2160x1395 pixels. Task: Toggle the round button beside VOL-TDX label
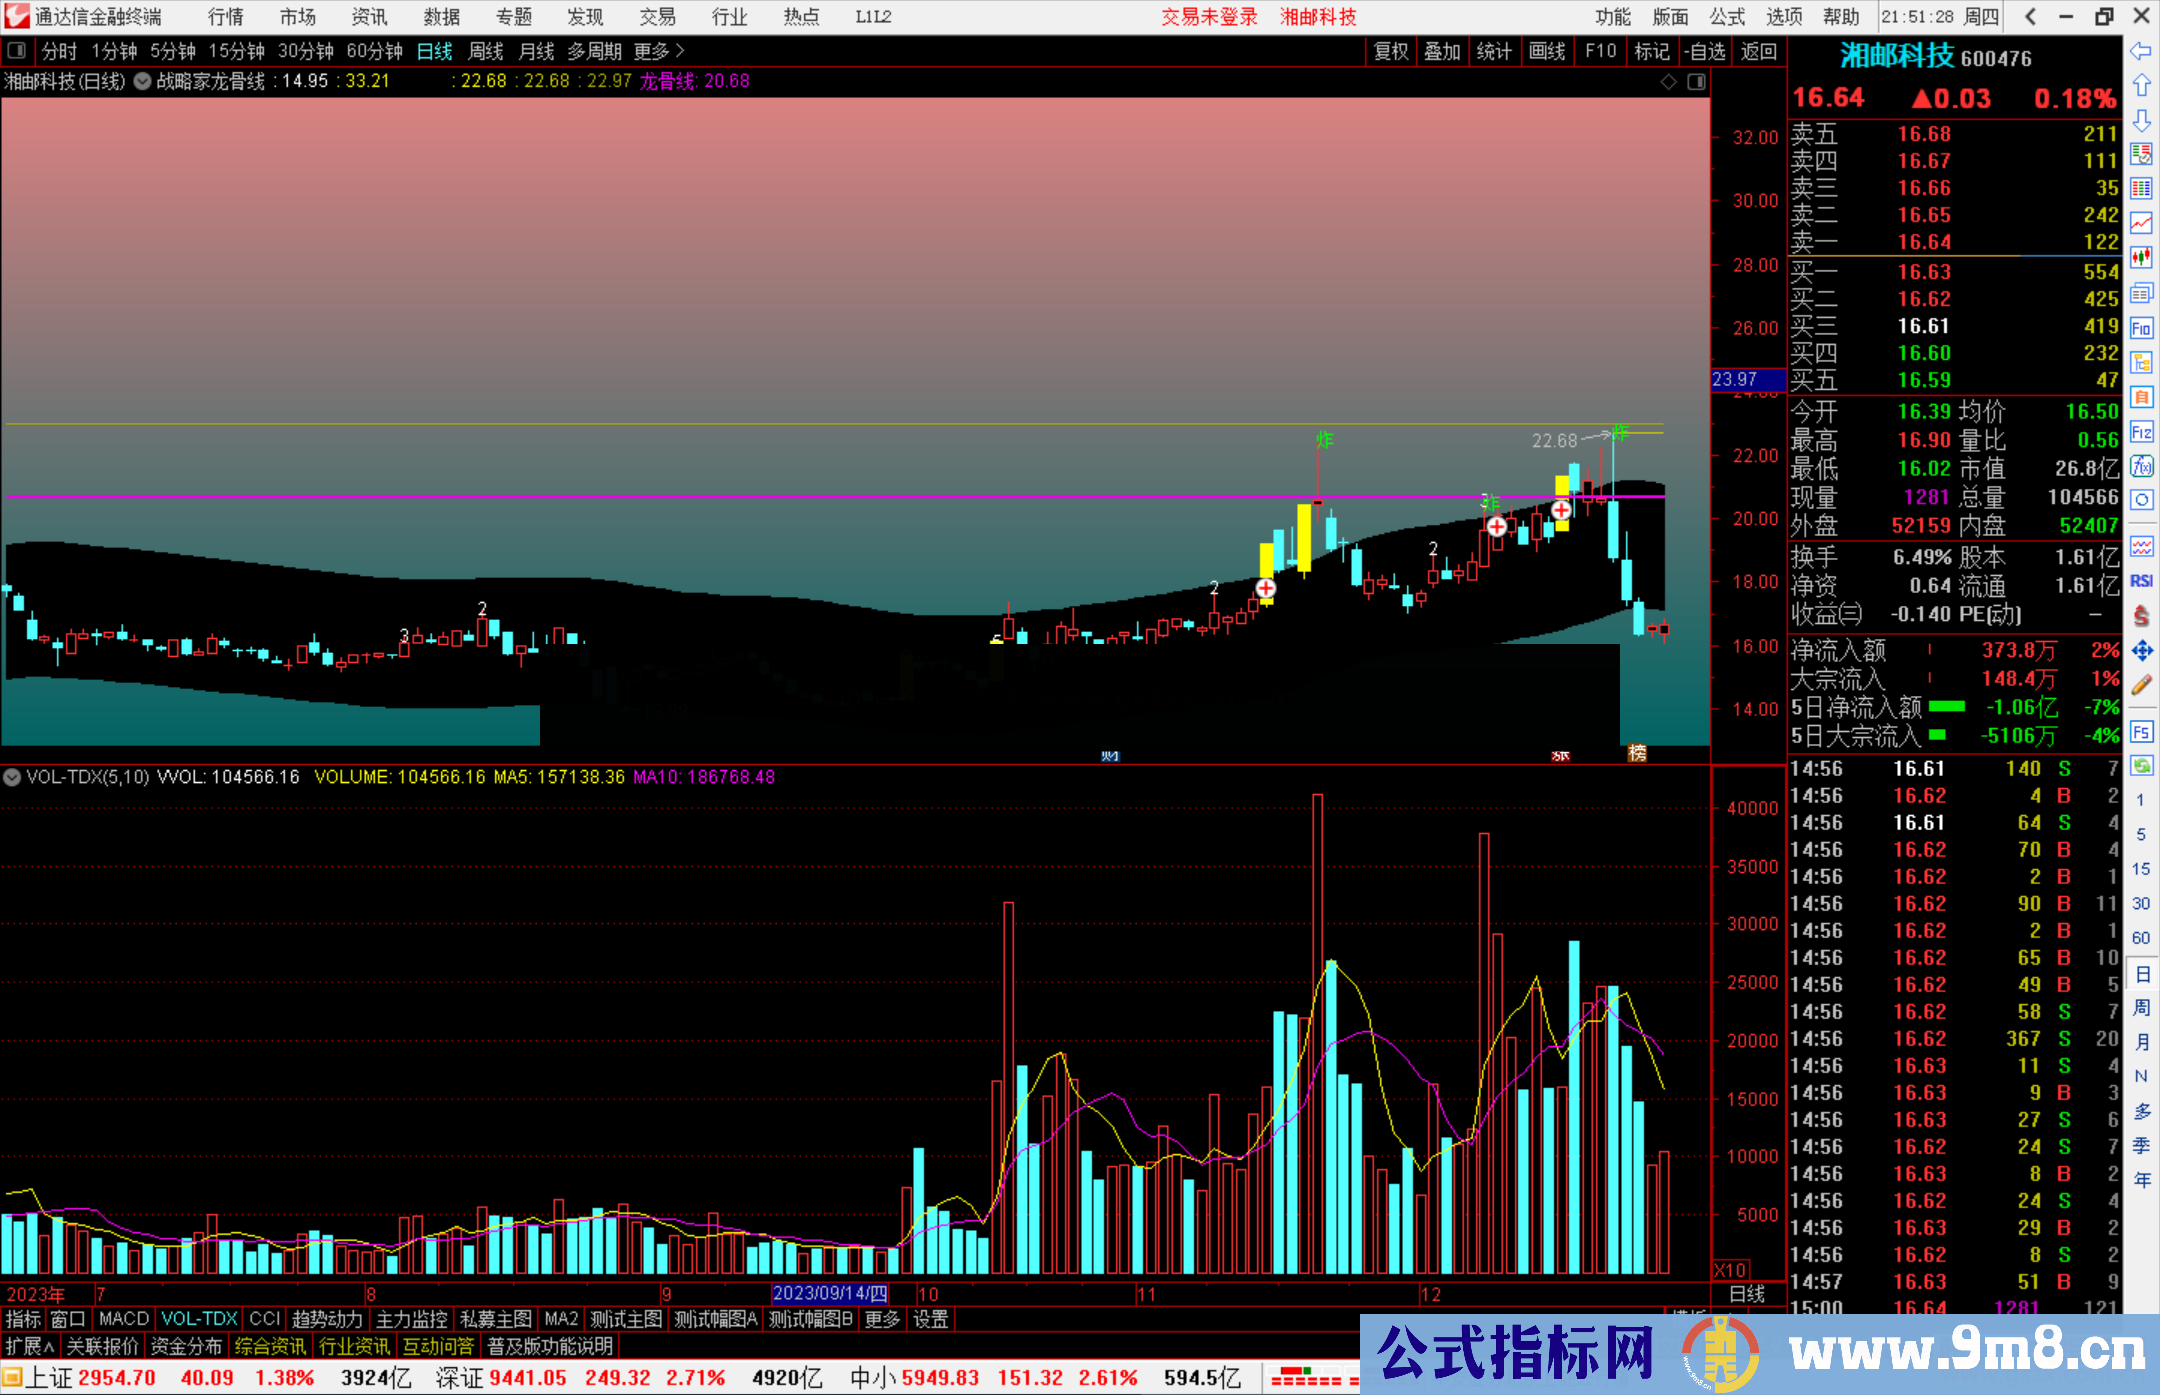(12, 777)
